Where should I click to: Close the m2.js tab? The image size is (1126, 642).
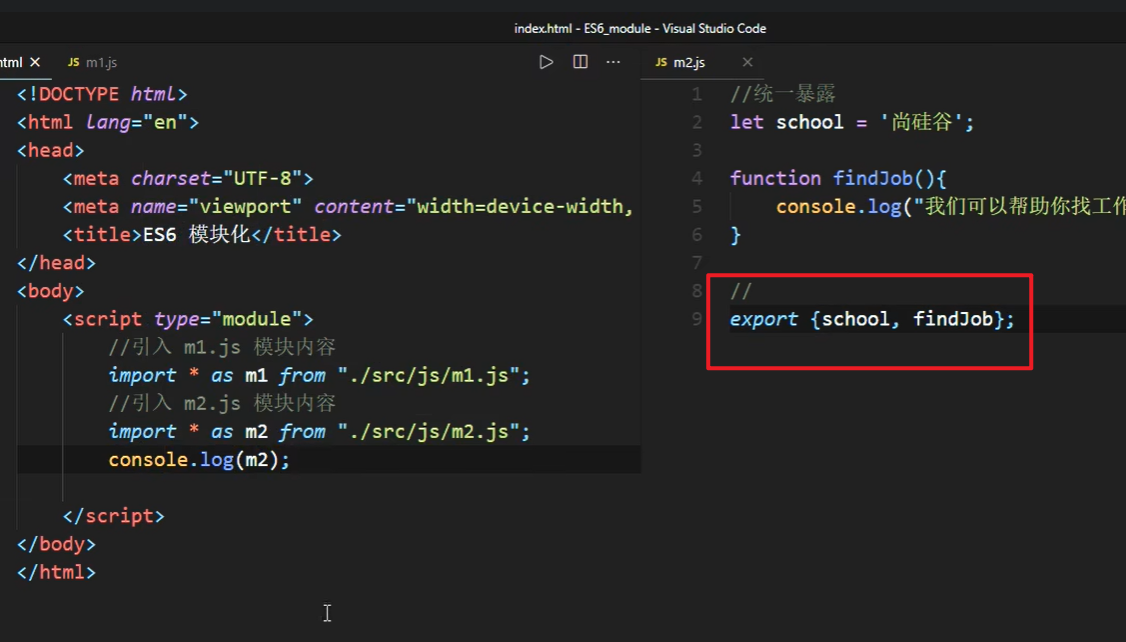pyautogui.click(x=747, y=62)
